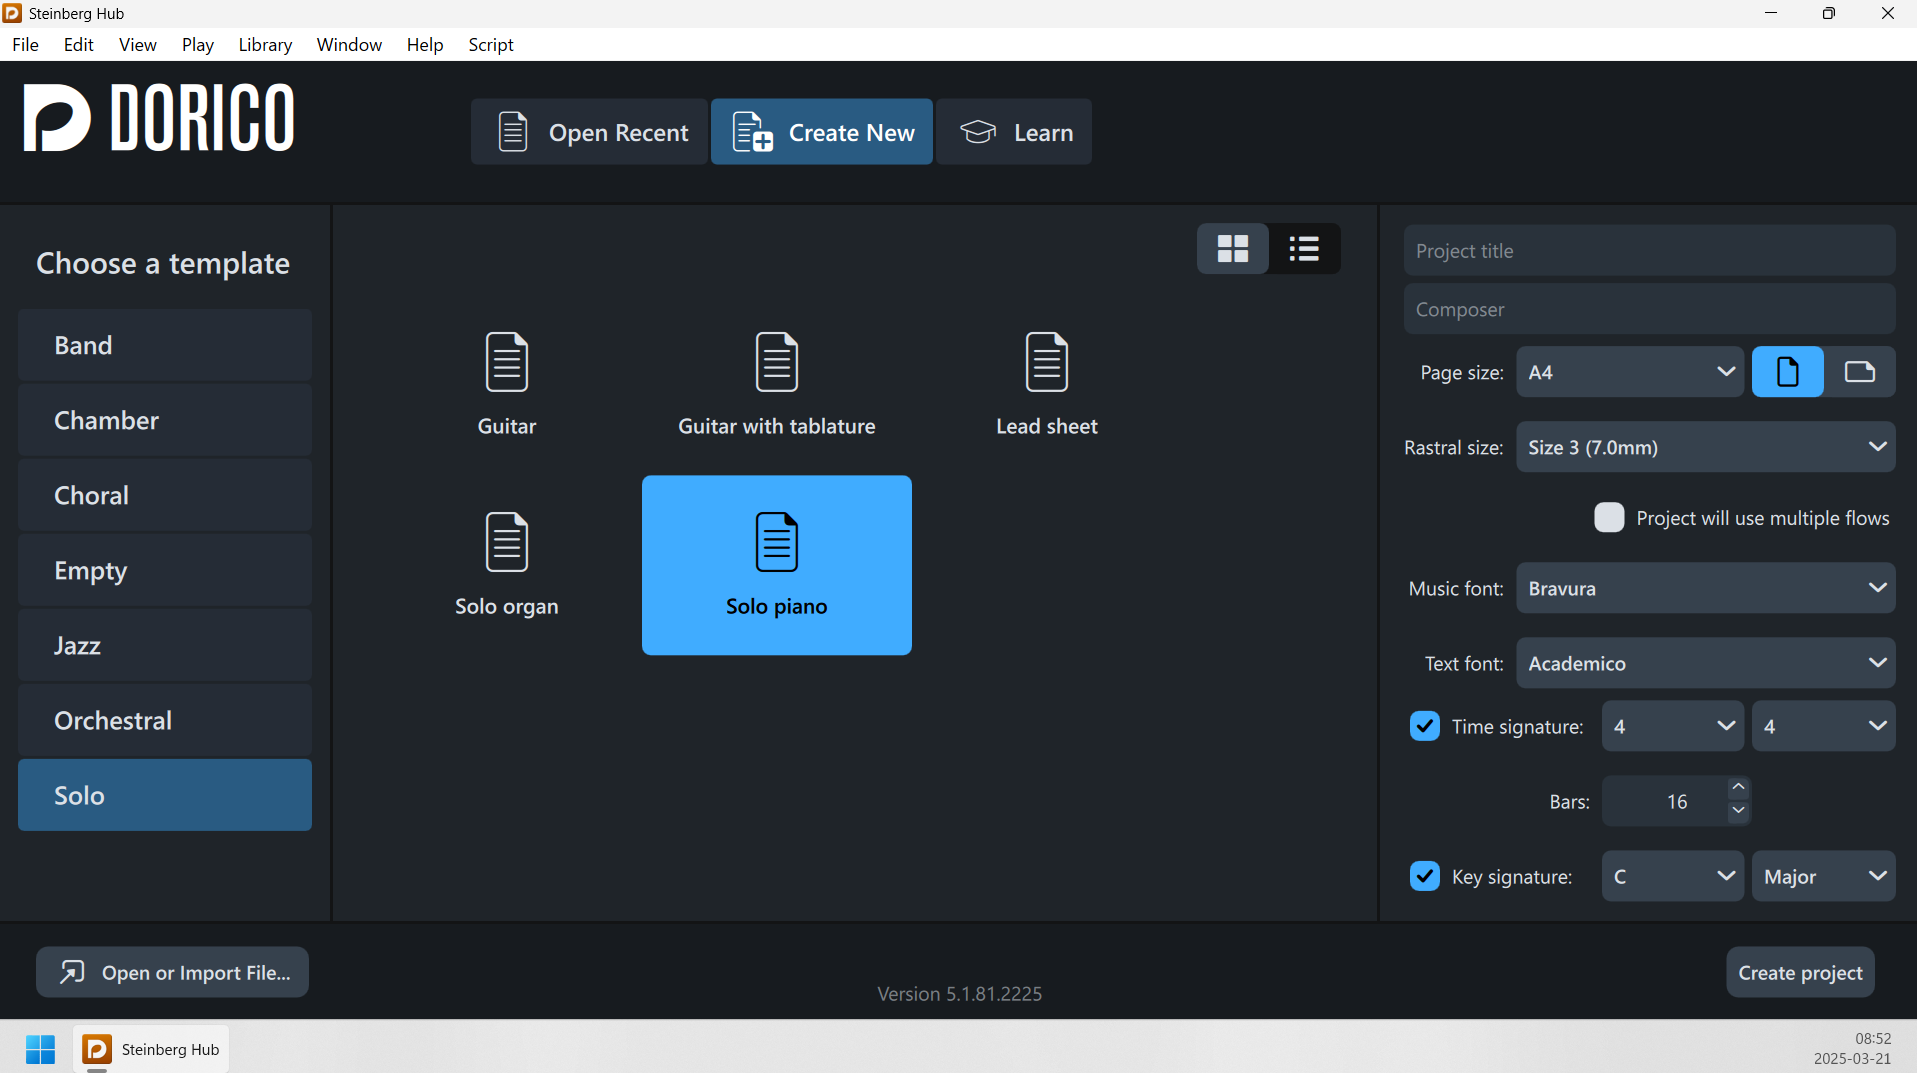Select the Choral template category
Screen dimensions: 1917x1073
click(x=165, y=495)
